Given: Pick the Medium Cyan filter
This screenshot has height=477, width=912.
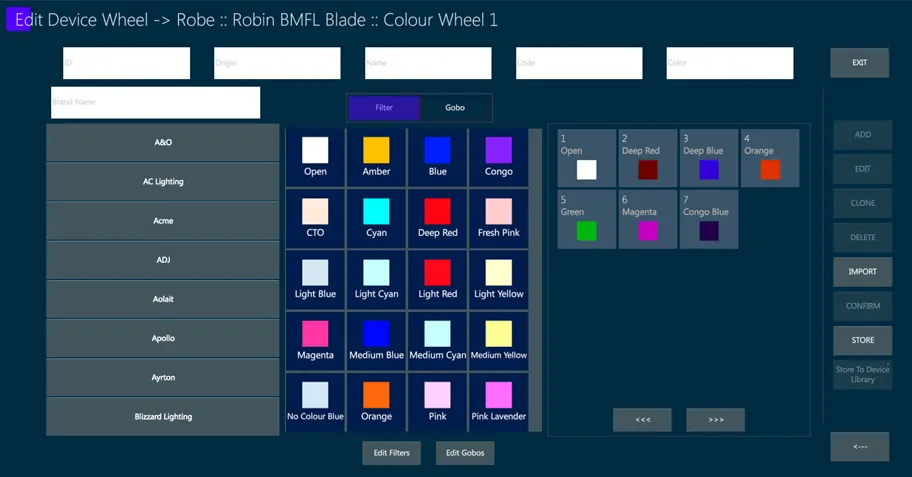Looking at the screenshot, I should point(437,341).
